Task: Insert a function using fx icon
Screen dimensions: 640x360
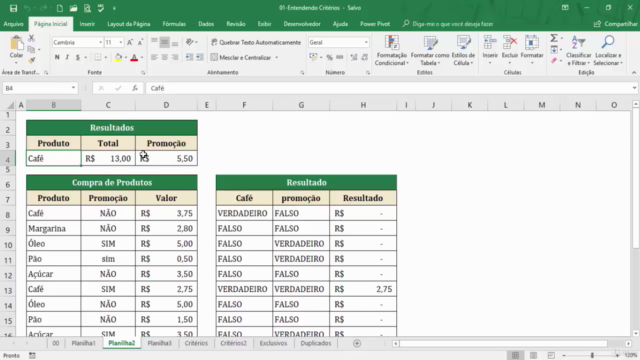Action: pos(135,88)
